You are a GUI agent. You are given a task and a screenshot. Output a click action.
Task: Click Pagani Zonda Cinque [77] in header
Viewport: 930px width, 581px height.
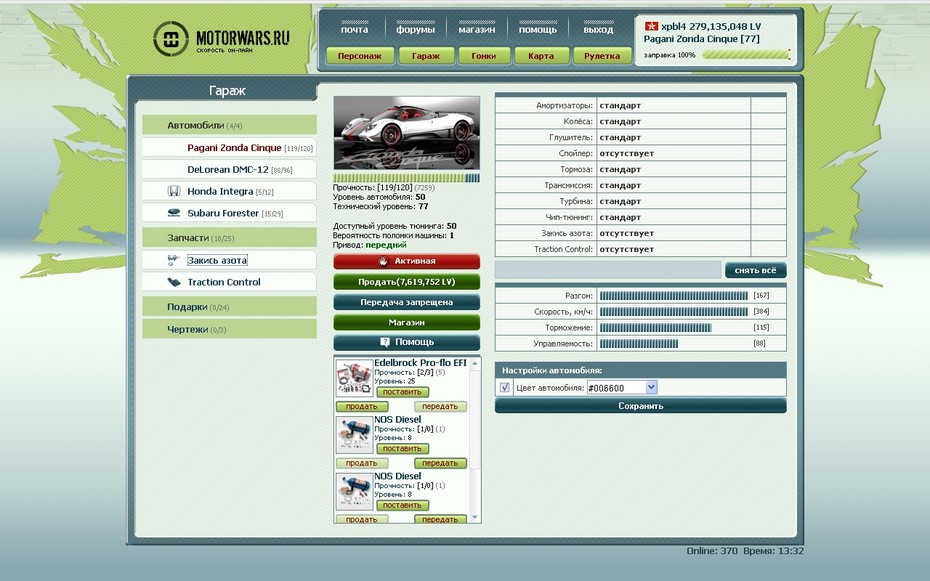pyautogui.click(x=702, y=39)
